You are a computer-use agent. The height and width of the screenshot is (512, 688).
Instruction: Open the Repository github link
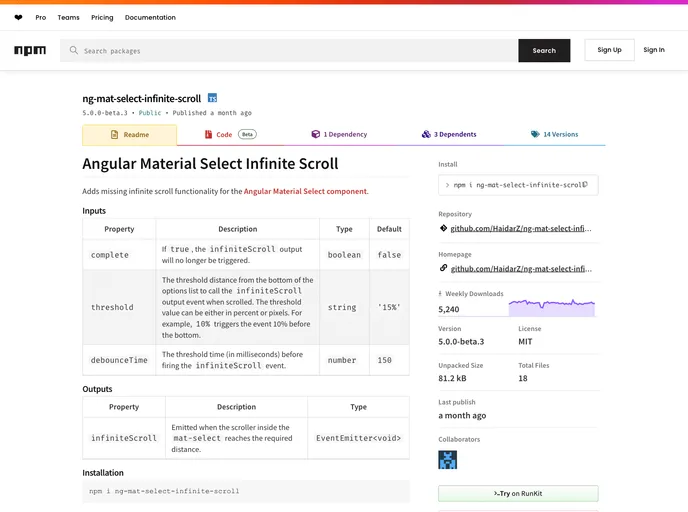521,228
